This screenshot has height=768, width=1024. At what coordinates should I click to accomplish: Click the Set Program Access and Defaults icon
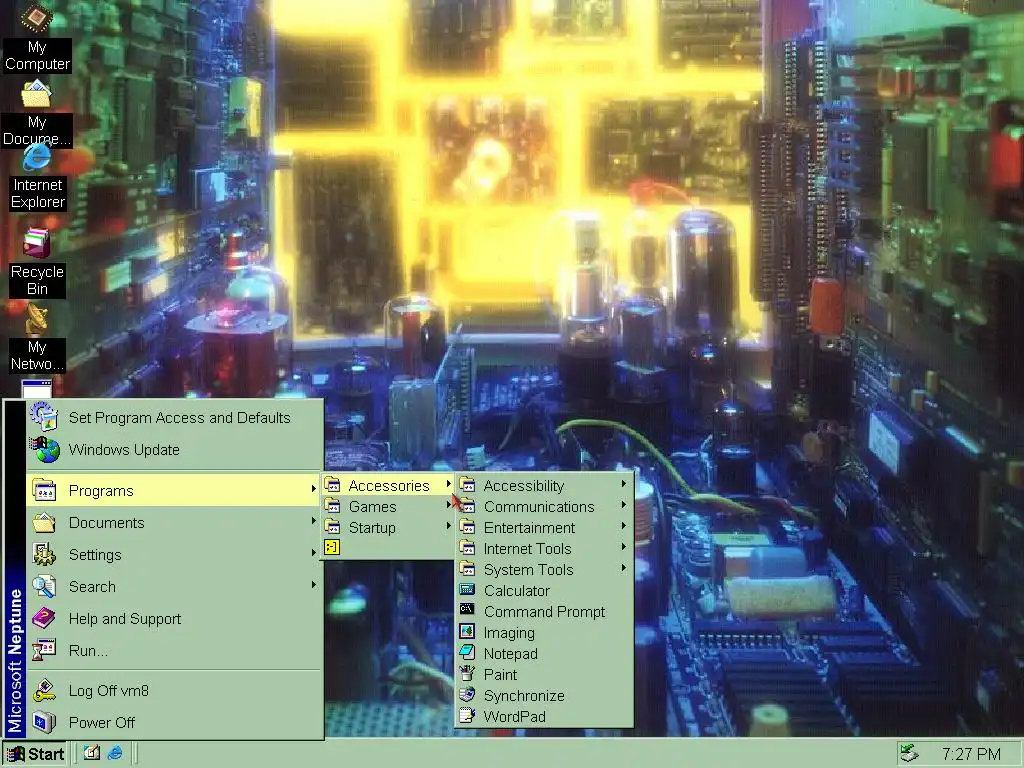[x=44, y=417]
